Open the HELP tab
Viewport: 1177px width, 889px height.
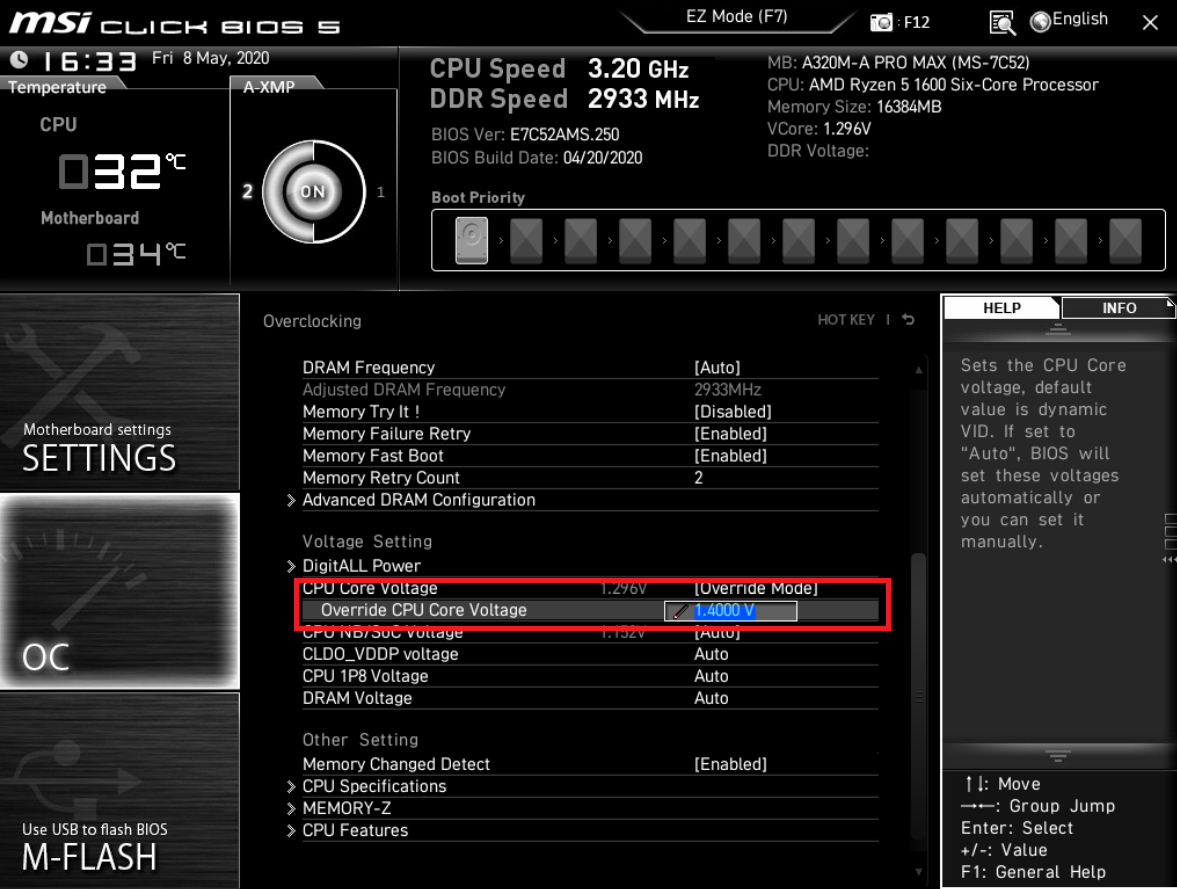pyautogui.click(x=1001, y=308)
